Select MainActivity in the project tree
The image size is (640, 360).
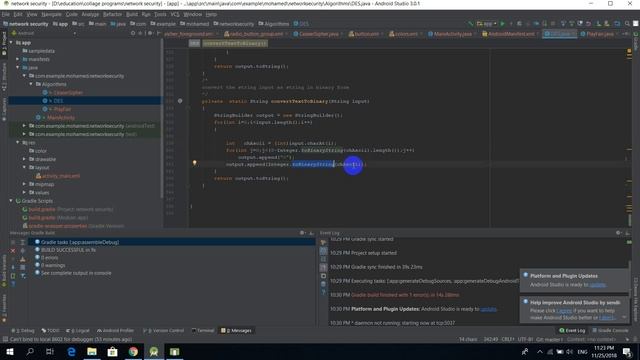[61, 118]
